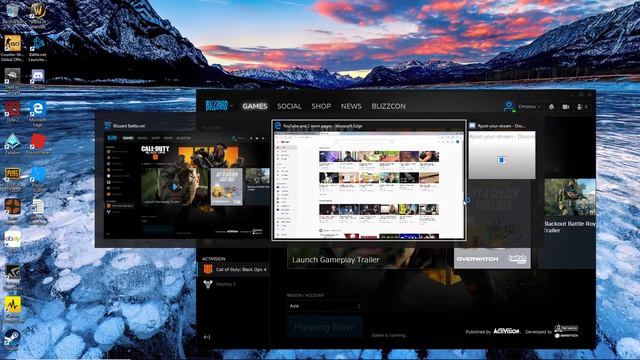The width and height of the screenshot is (640, 360).
Task: Open the Launch Gameplay Trailer card
Action: (x=367, y=258)
